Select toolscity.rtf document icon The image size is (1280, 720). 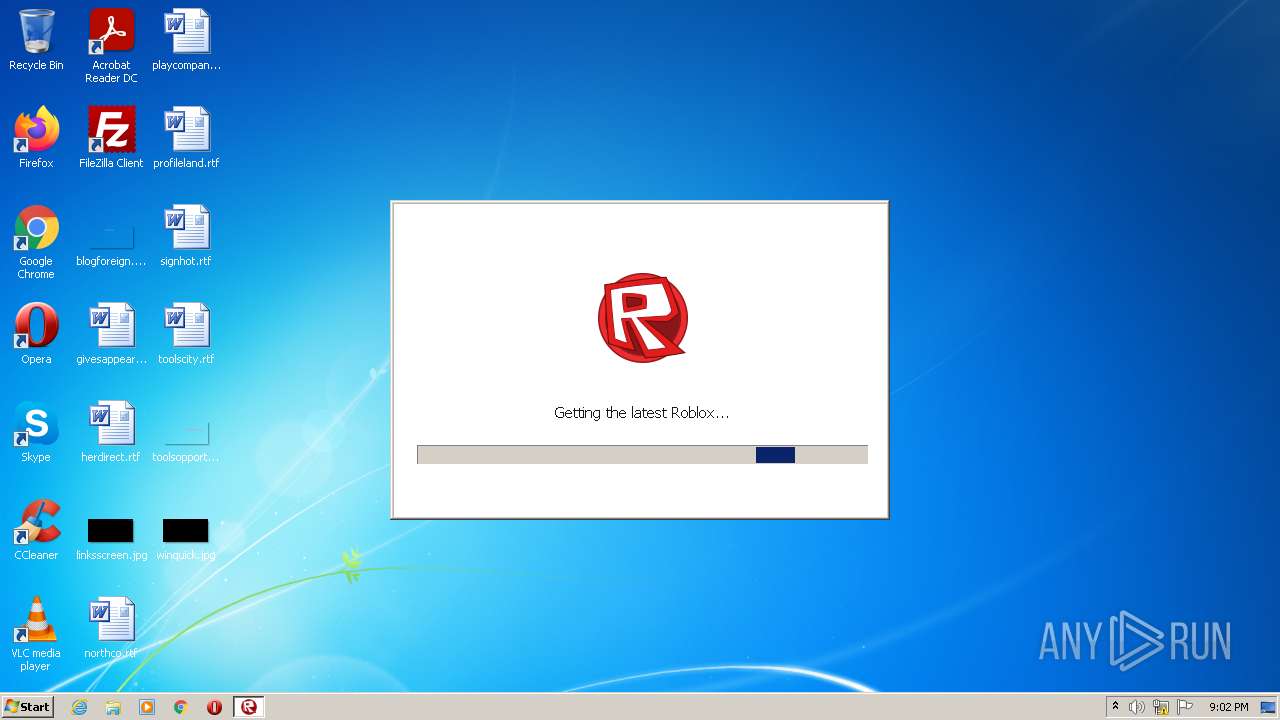click(186, 334)
